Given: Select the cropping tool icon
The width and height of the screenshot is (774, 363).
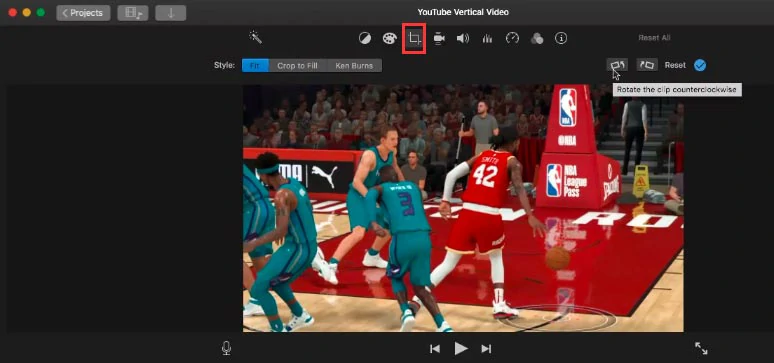Looking at the screenshot, I should (414, 38).
